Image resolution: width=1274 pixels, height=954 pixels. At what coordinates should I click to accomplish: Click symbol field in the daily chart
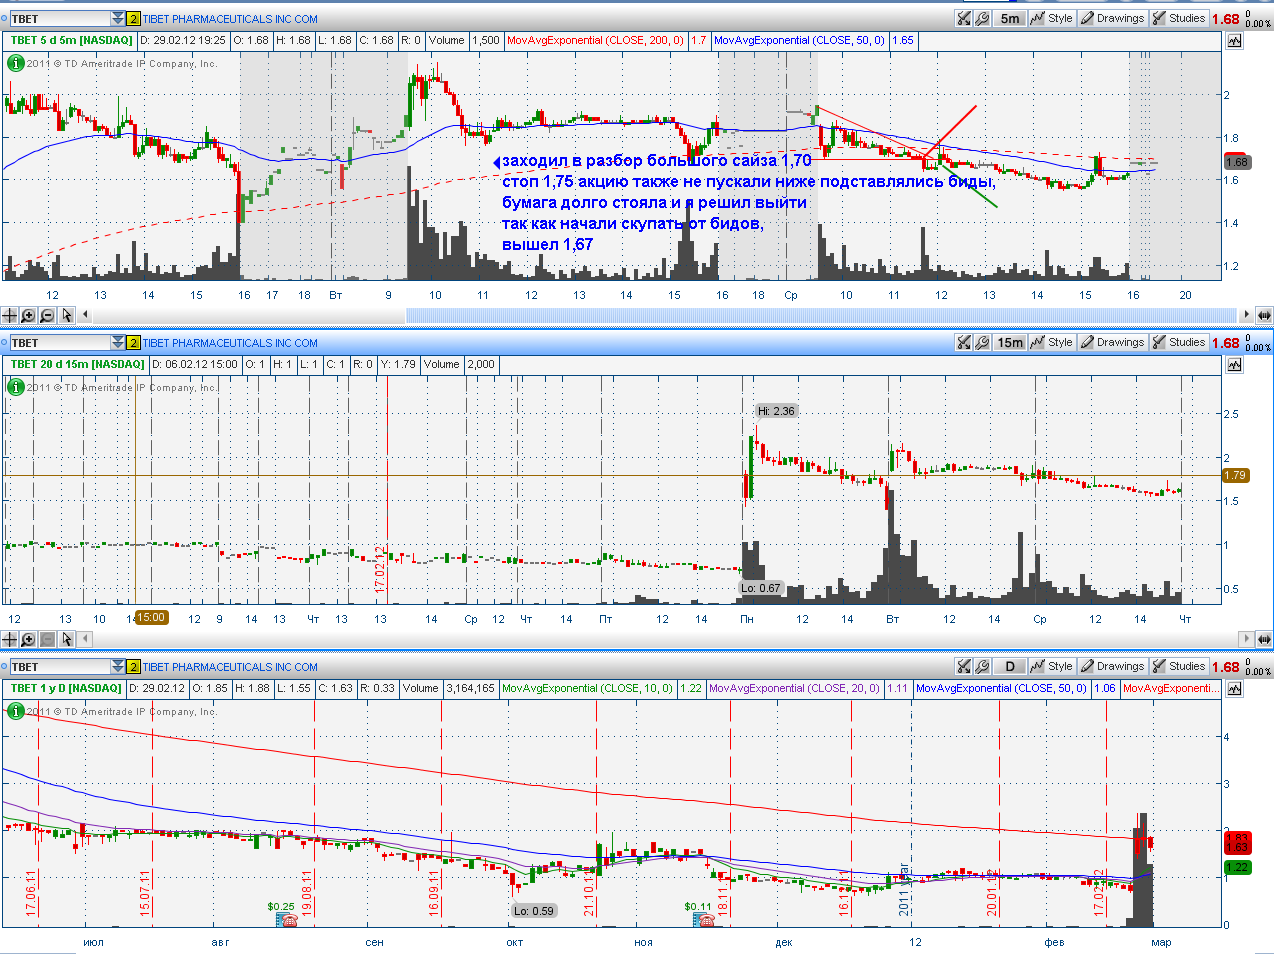pyautogui.click(x=59, y=667)
